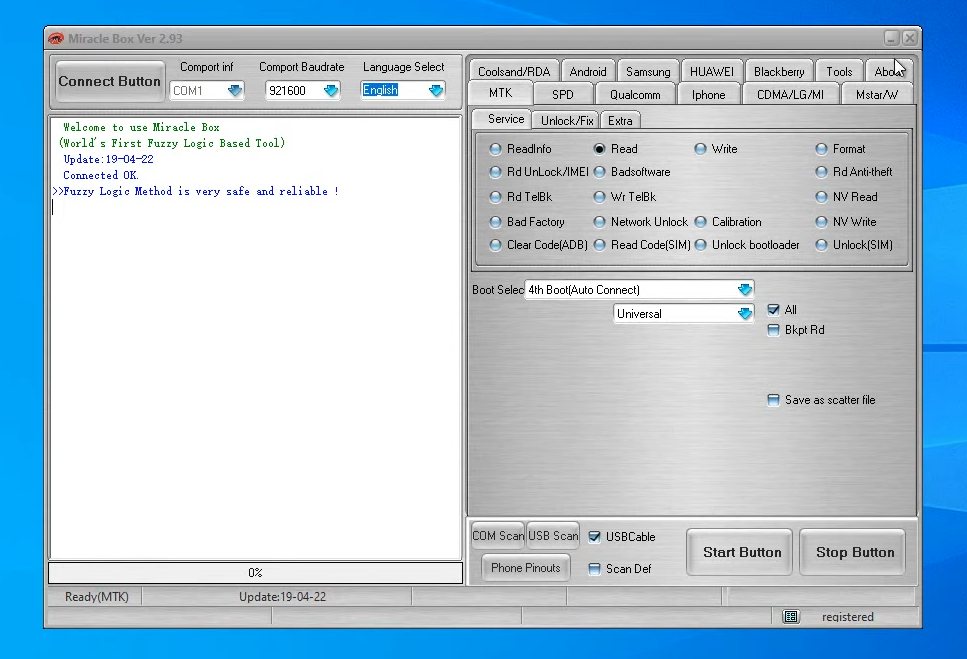Open Phone Pinouts
This screenshot has height=659, width=967.
coord(525,568)
